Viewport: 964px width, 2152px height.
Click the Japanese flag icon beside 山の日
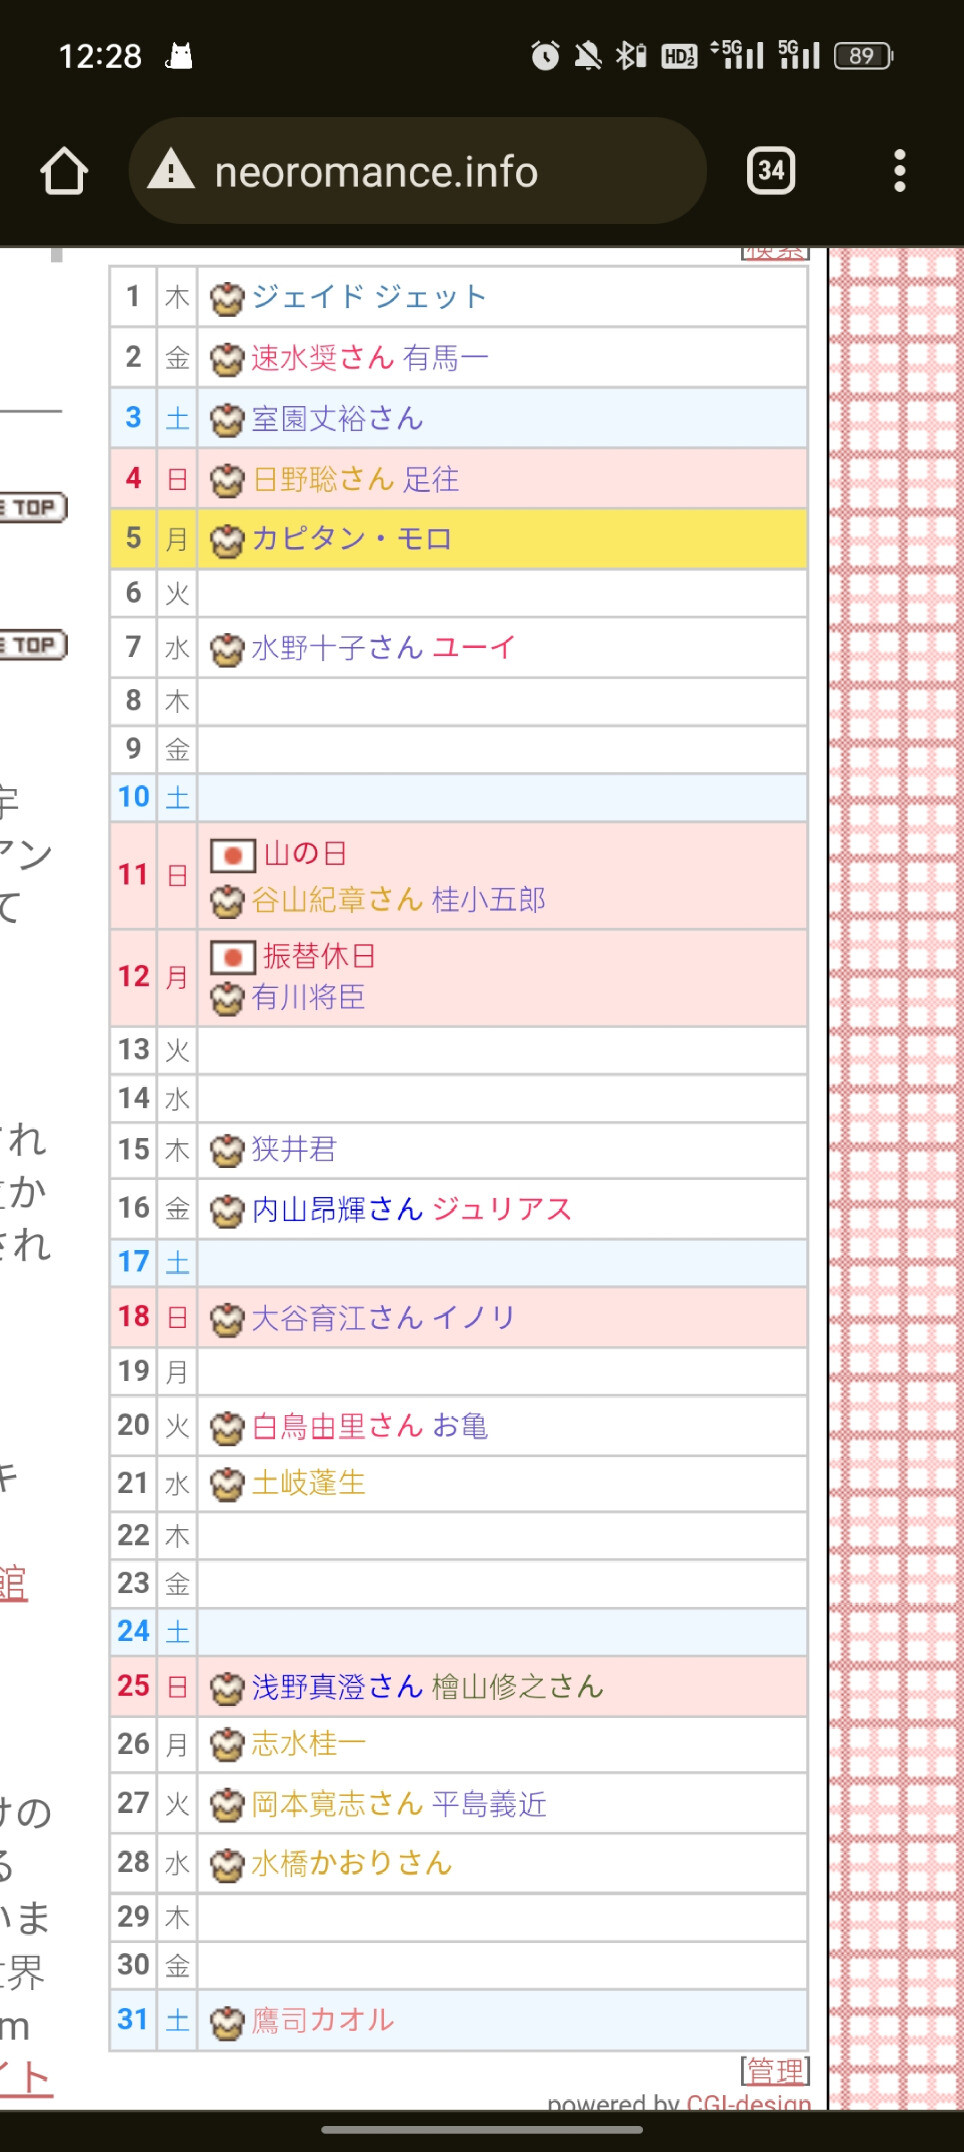click(x=233, y=855)
